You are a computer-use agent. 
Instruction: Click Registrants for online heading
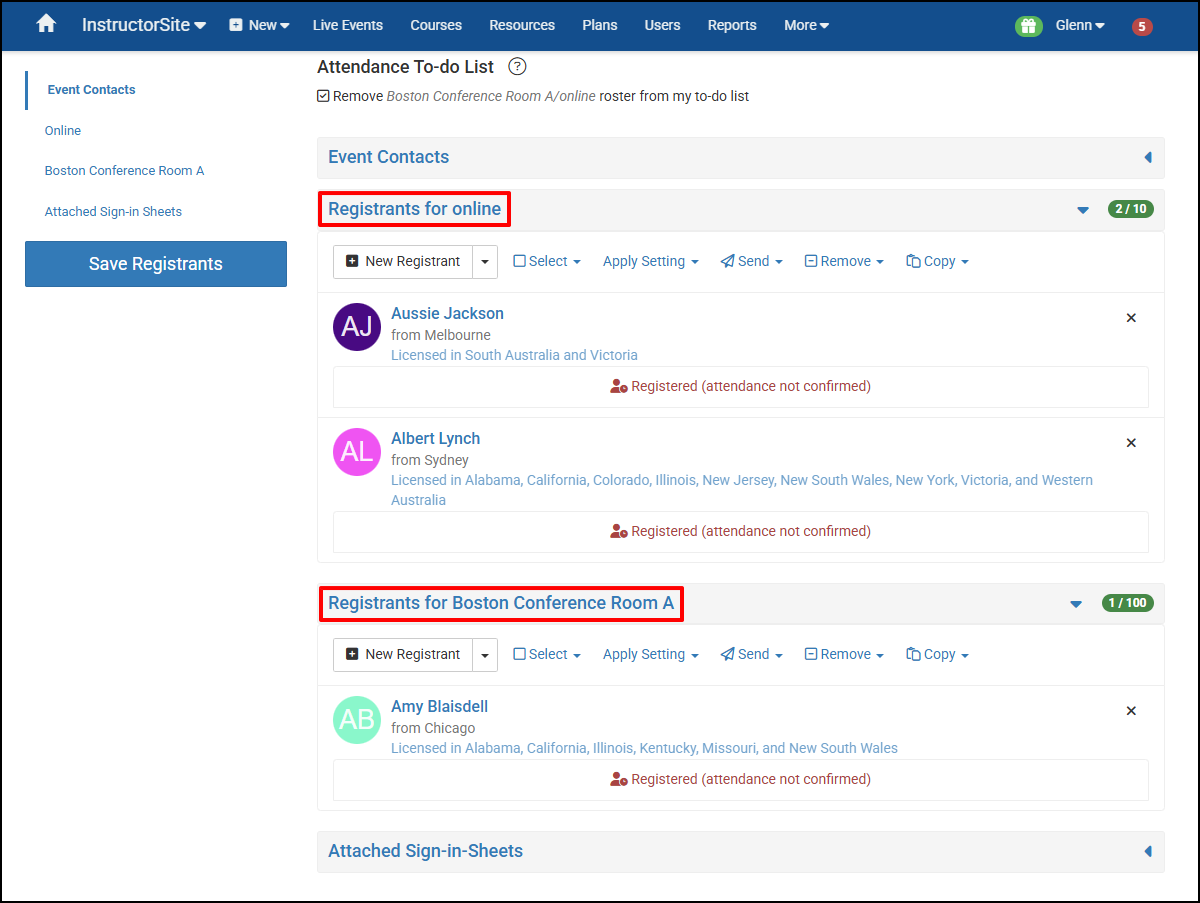(414, 209)
